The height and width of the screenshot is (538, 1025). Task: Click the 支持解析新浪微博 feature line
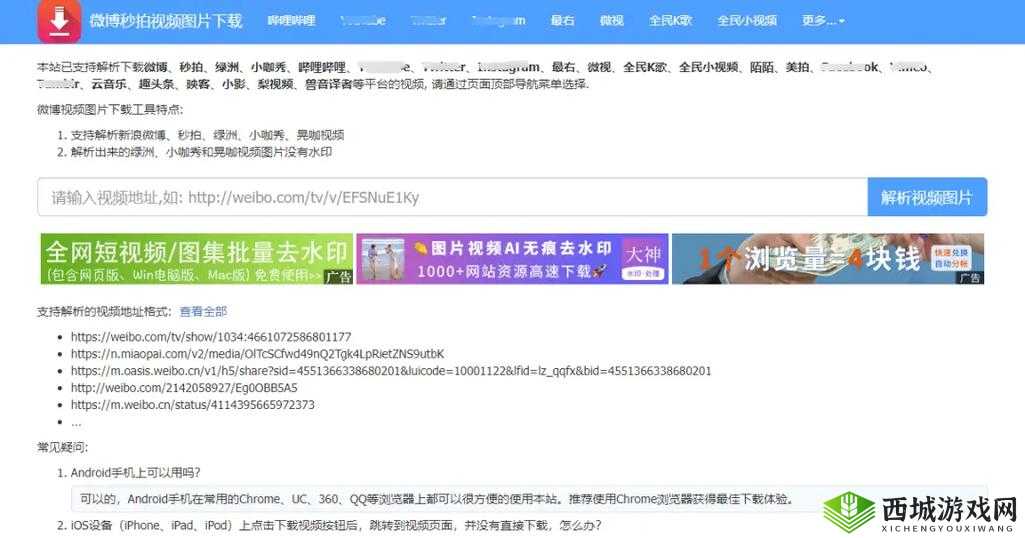(x=207, y=135)
